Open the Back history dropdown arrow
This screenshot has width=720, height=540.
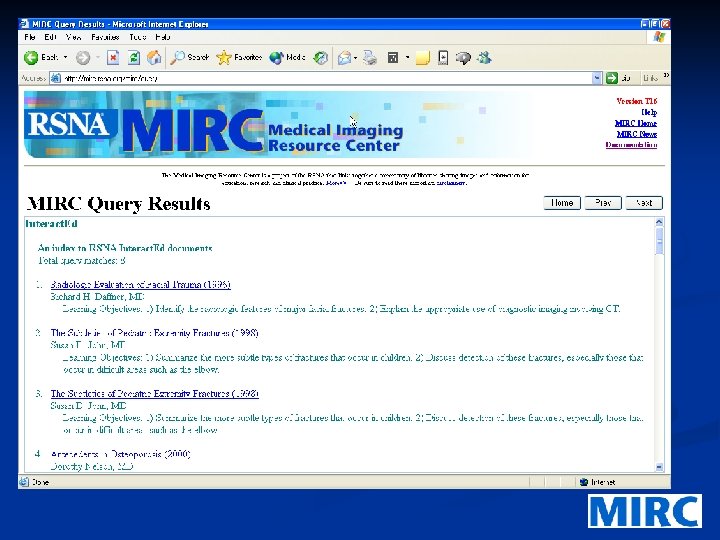pyautogui.click(x=65, y=57)
